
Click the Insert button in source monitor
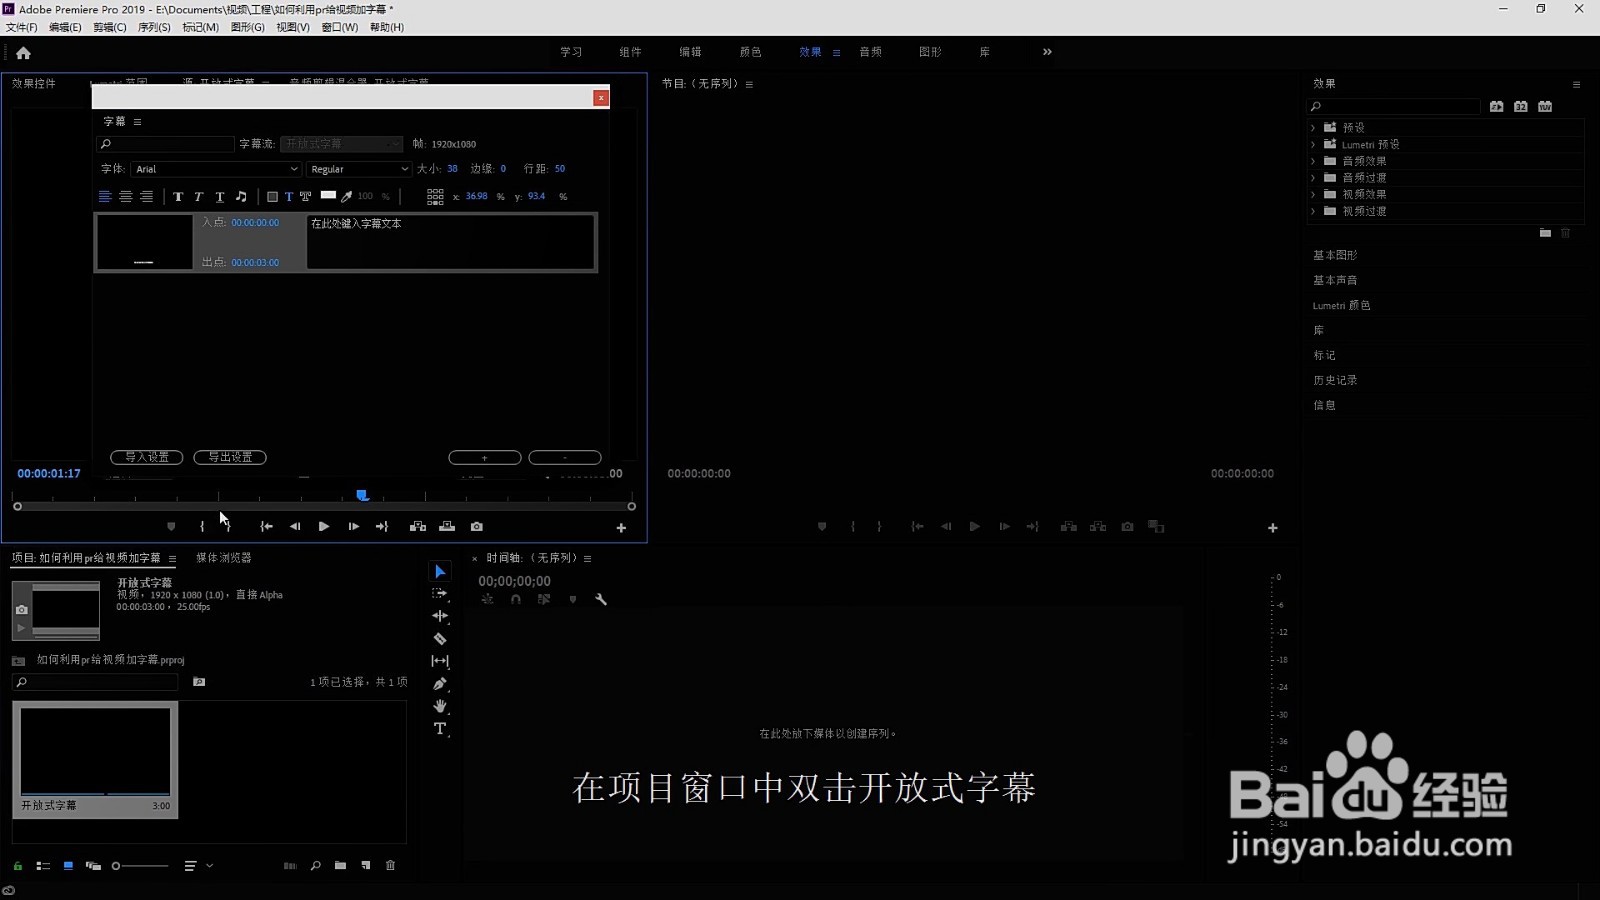tap(418, 527)
